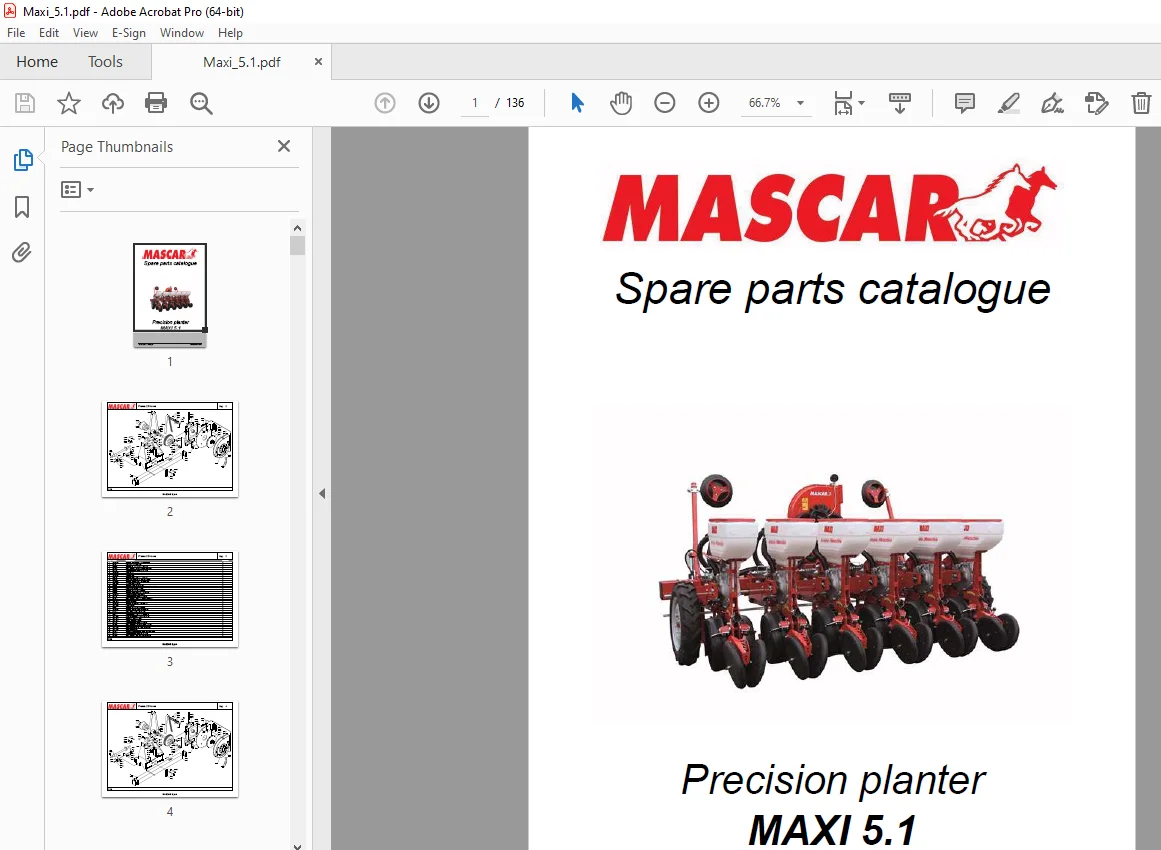Click thumbnail scrollbar down arrow
This screenshot has width=1161, height=850.
(298, 846)
